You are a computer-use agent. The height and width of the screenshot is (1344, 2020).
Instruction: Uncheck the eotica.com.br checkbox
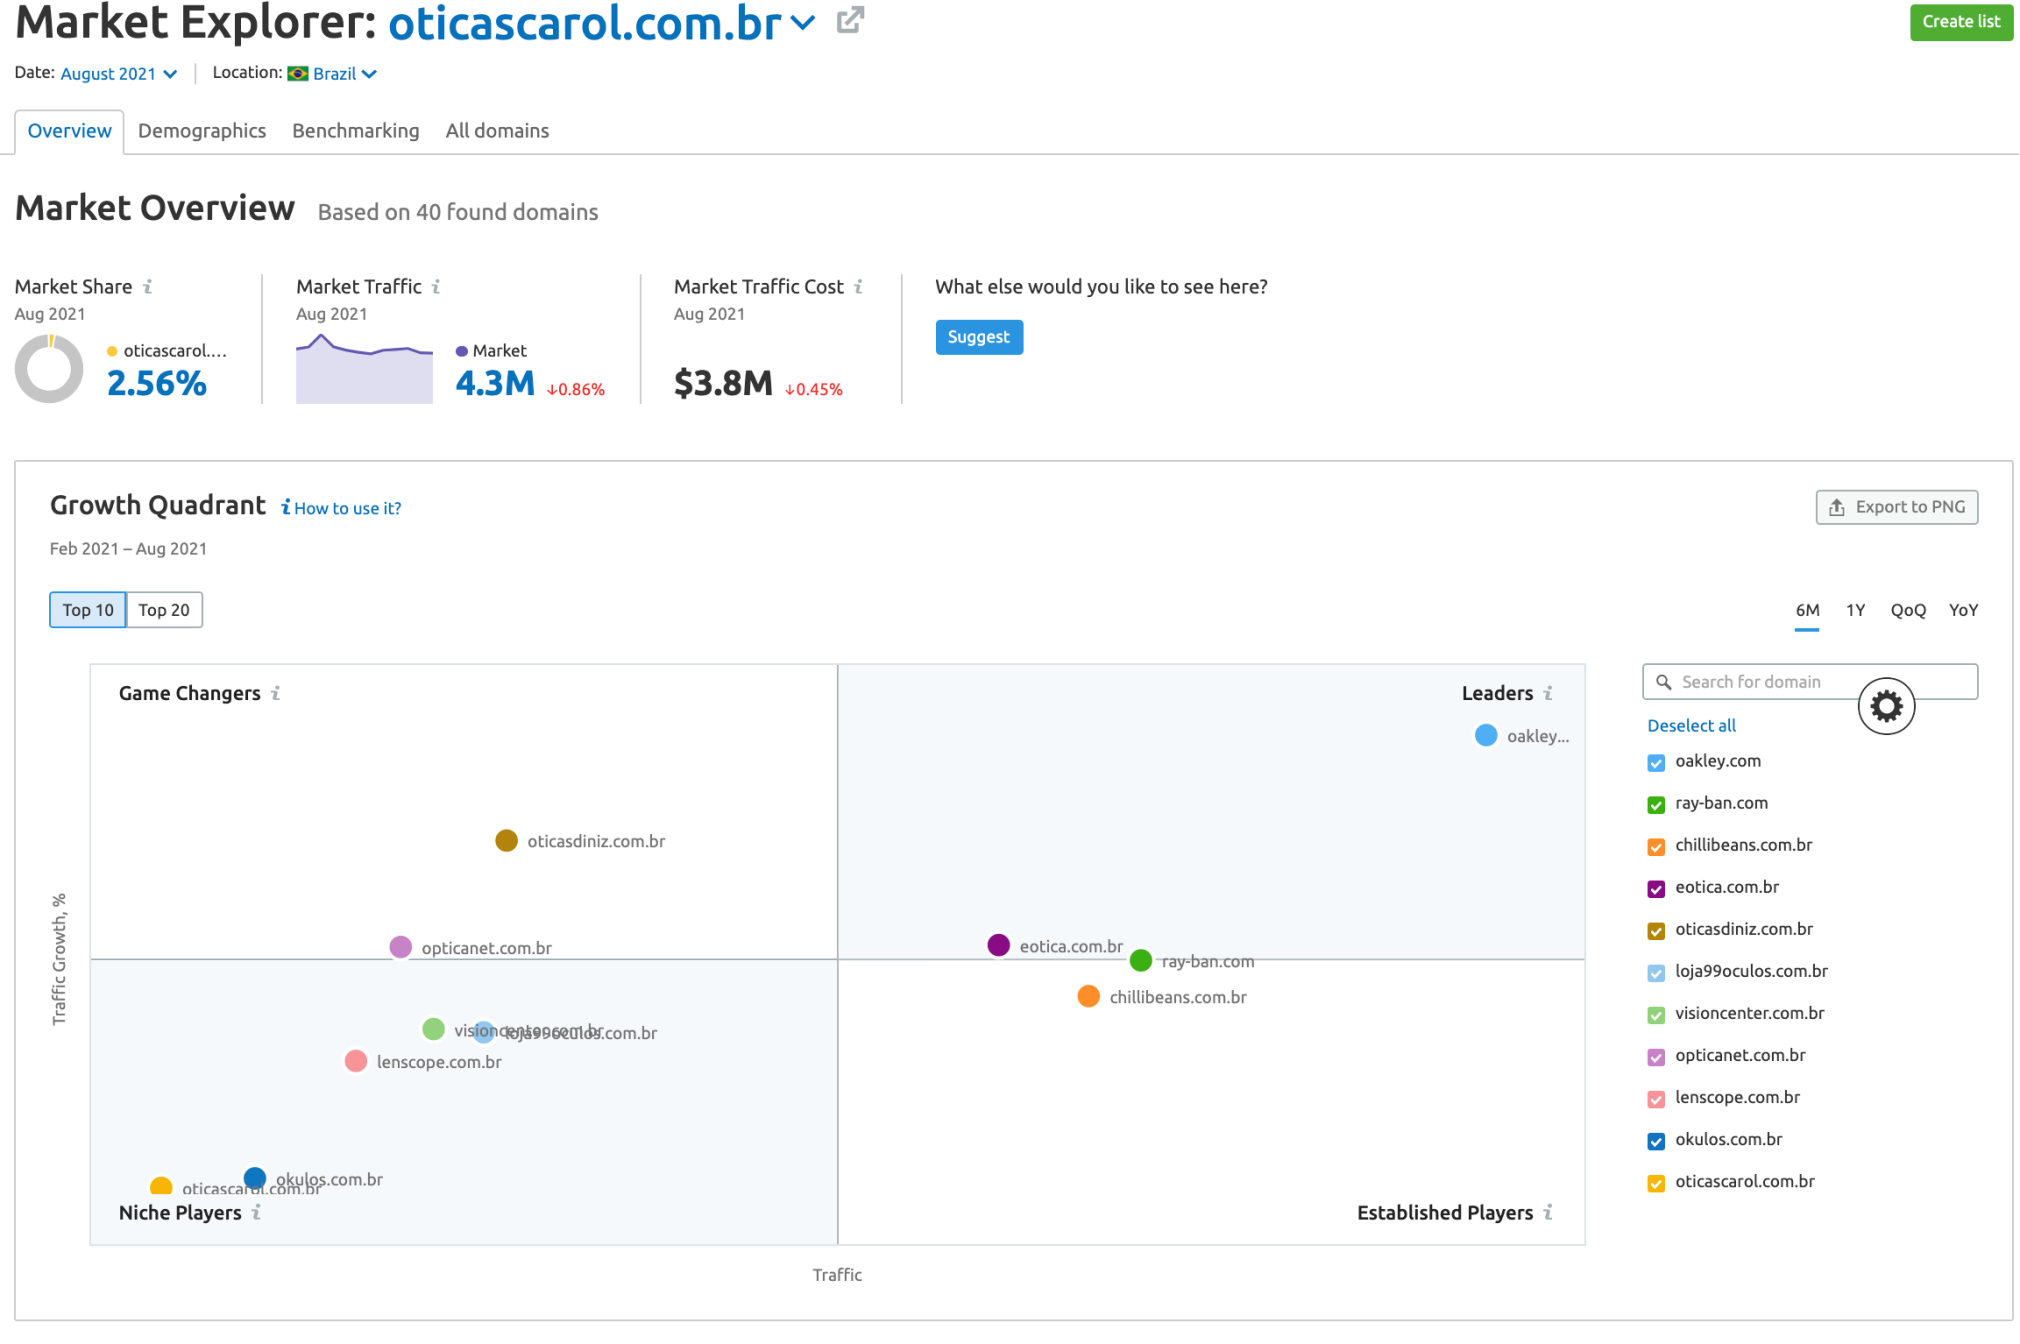1656,889
